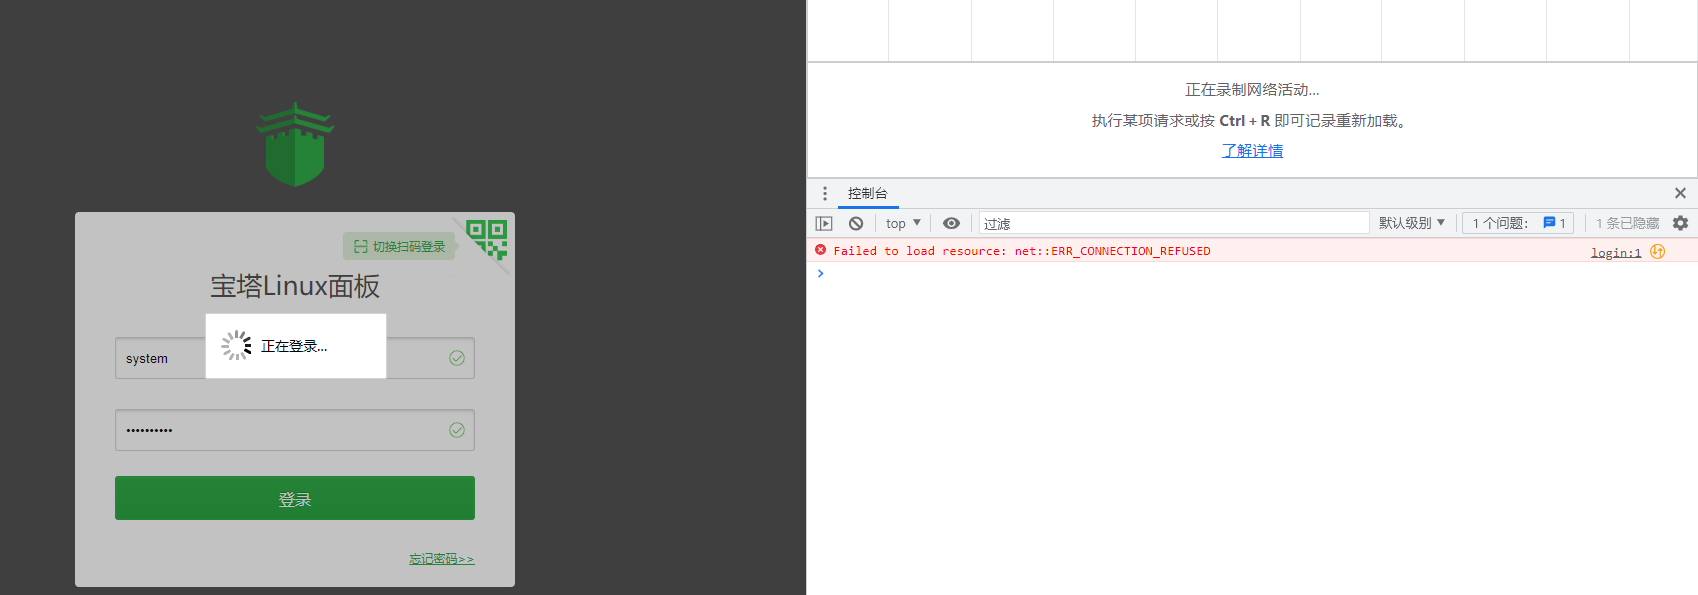Open the drawer three-dot menu

tap(825, 193)
